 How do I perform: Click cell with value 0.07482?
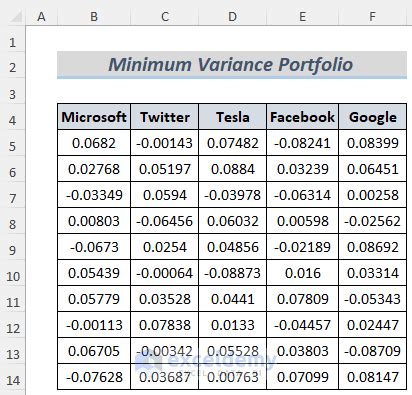(233, 143)
